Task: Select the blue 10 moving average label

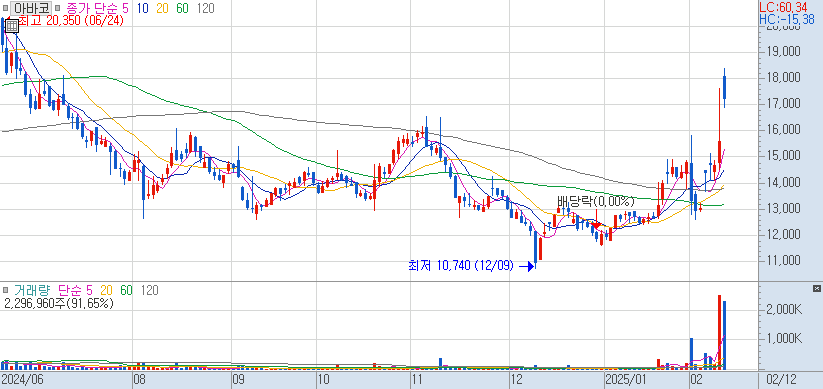Action: point(142,8)
